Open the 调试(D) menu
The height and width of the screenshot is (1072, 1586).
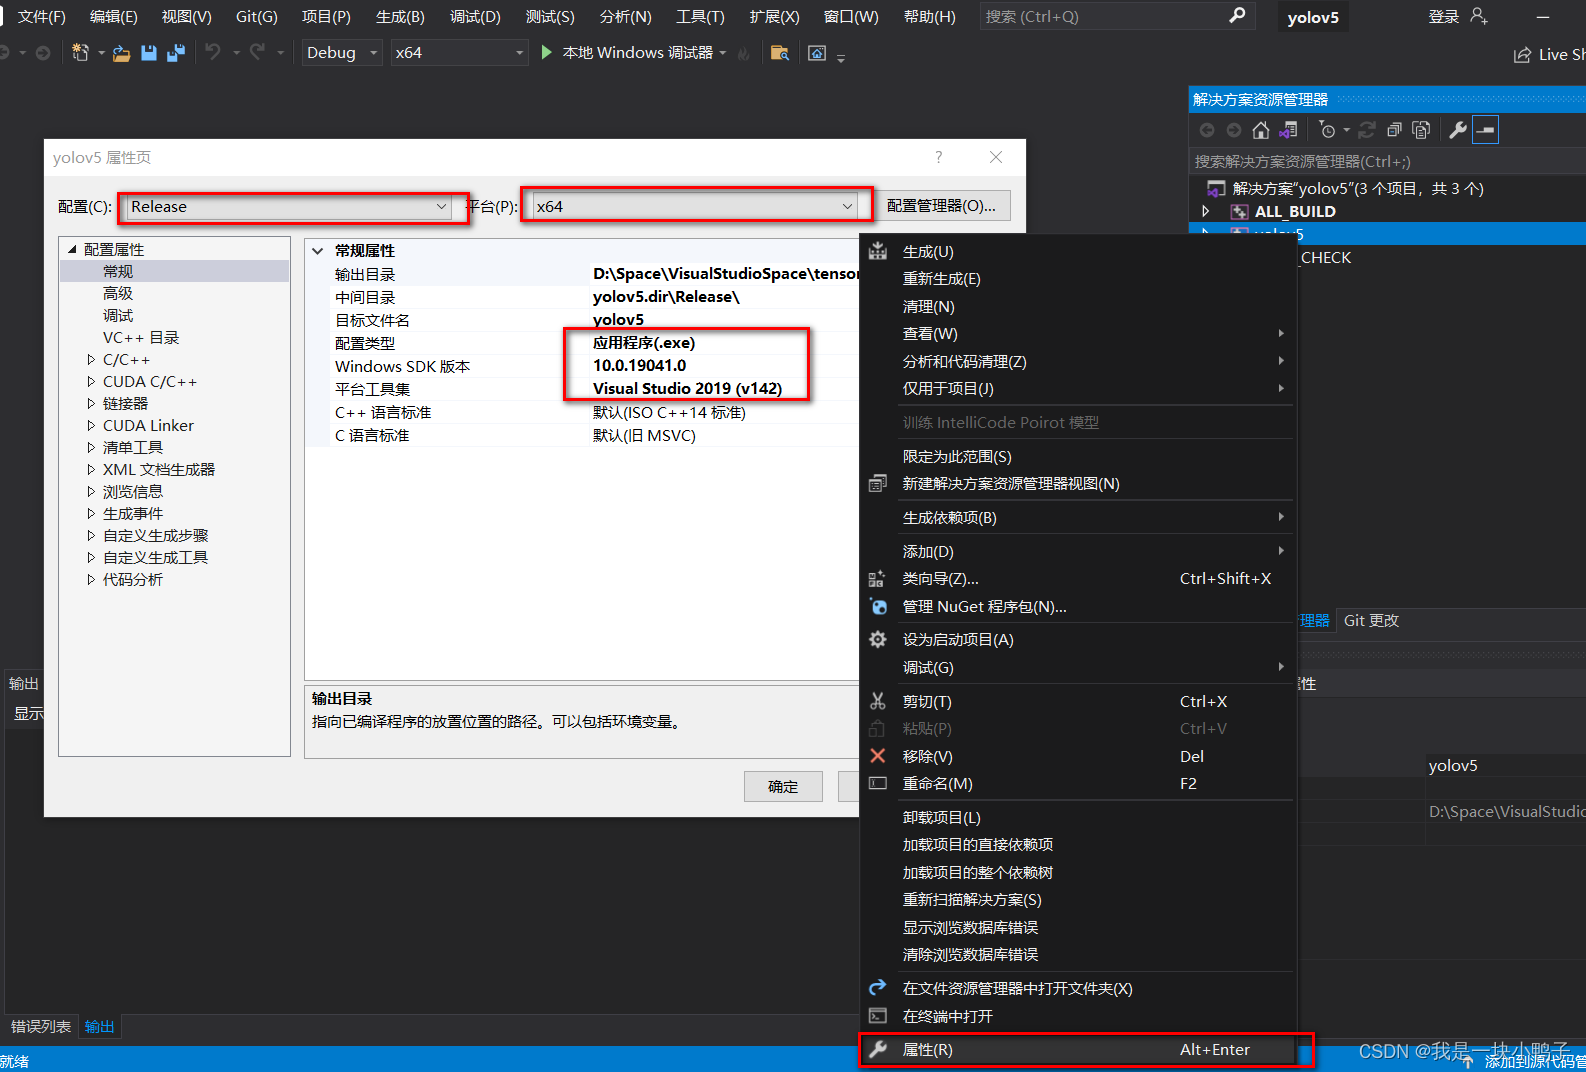pyautogui.click(x=475, y=16)
